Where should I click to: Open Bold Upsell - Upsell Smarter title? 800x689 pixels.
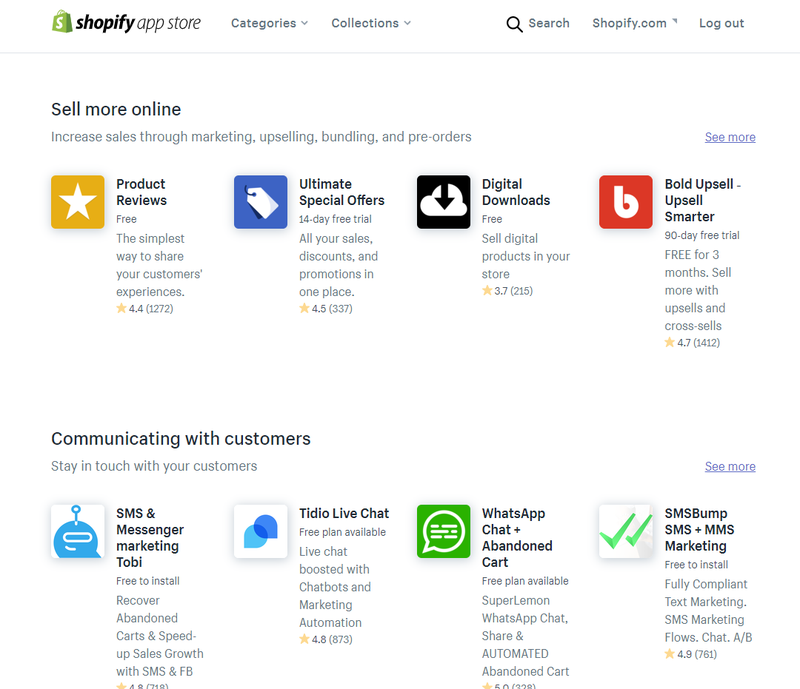[x=703, y=200]
